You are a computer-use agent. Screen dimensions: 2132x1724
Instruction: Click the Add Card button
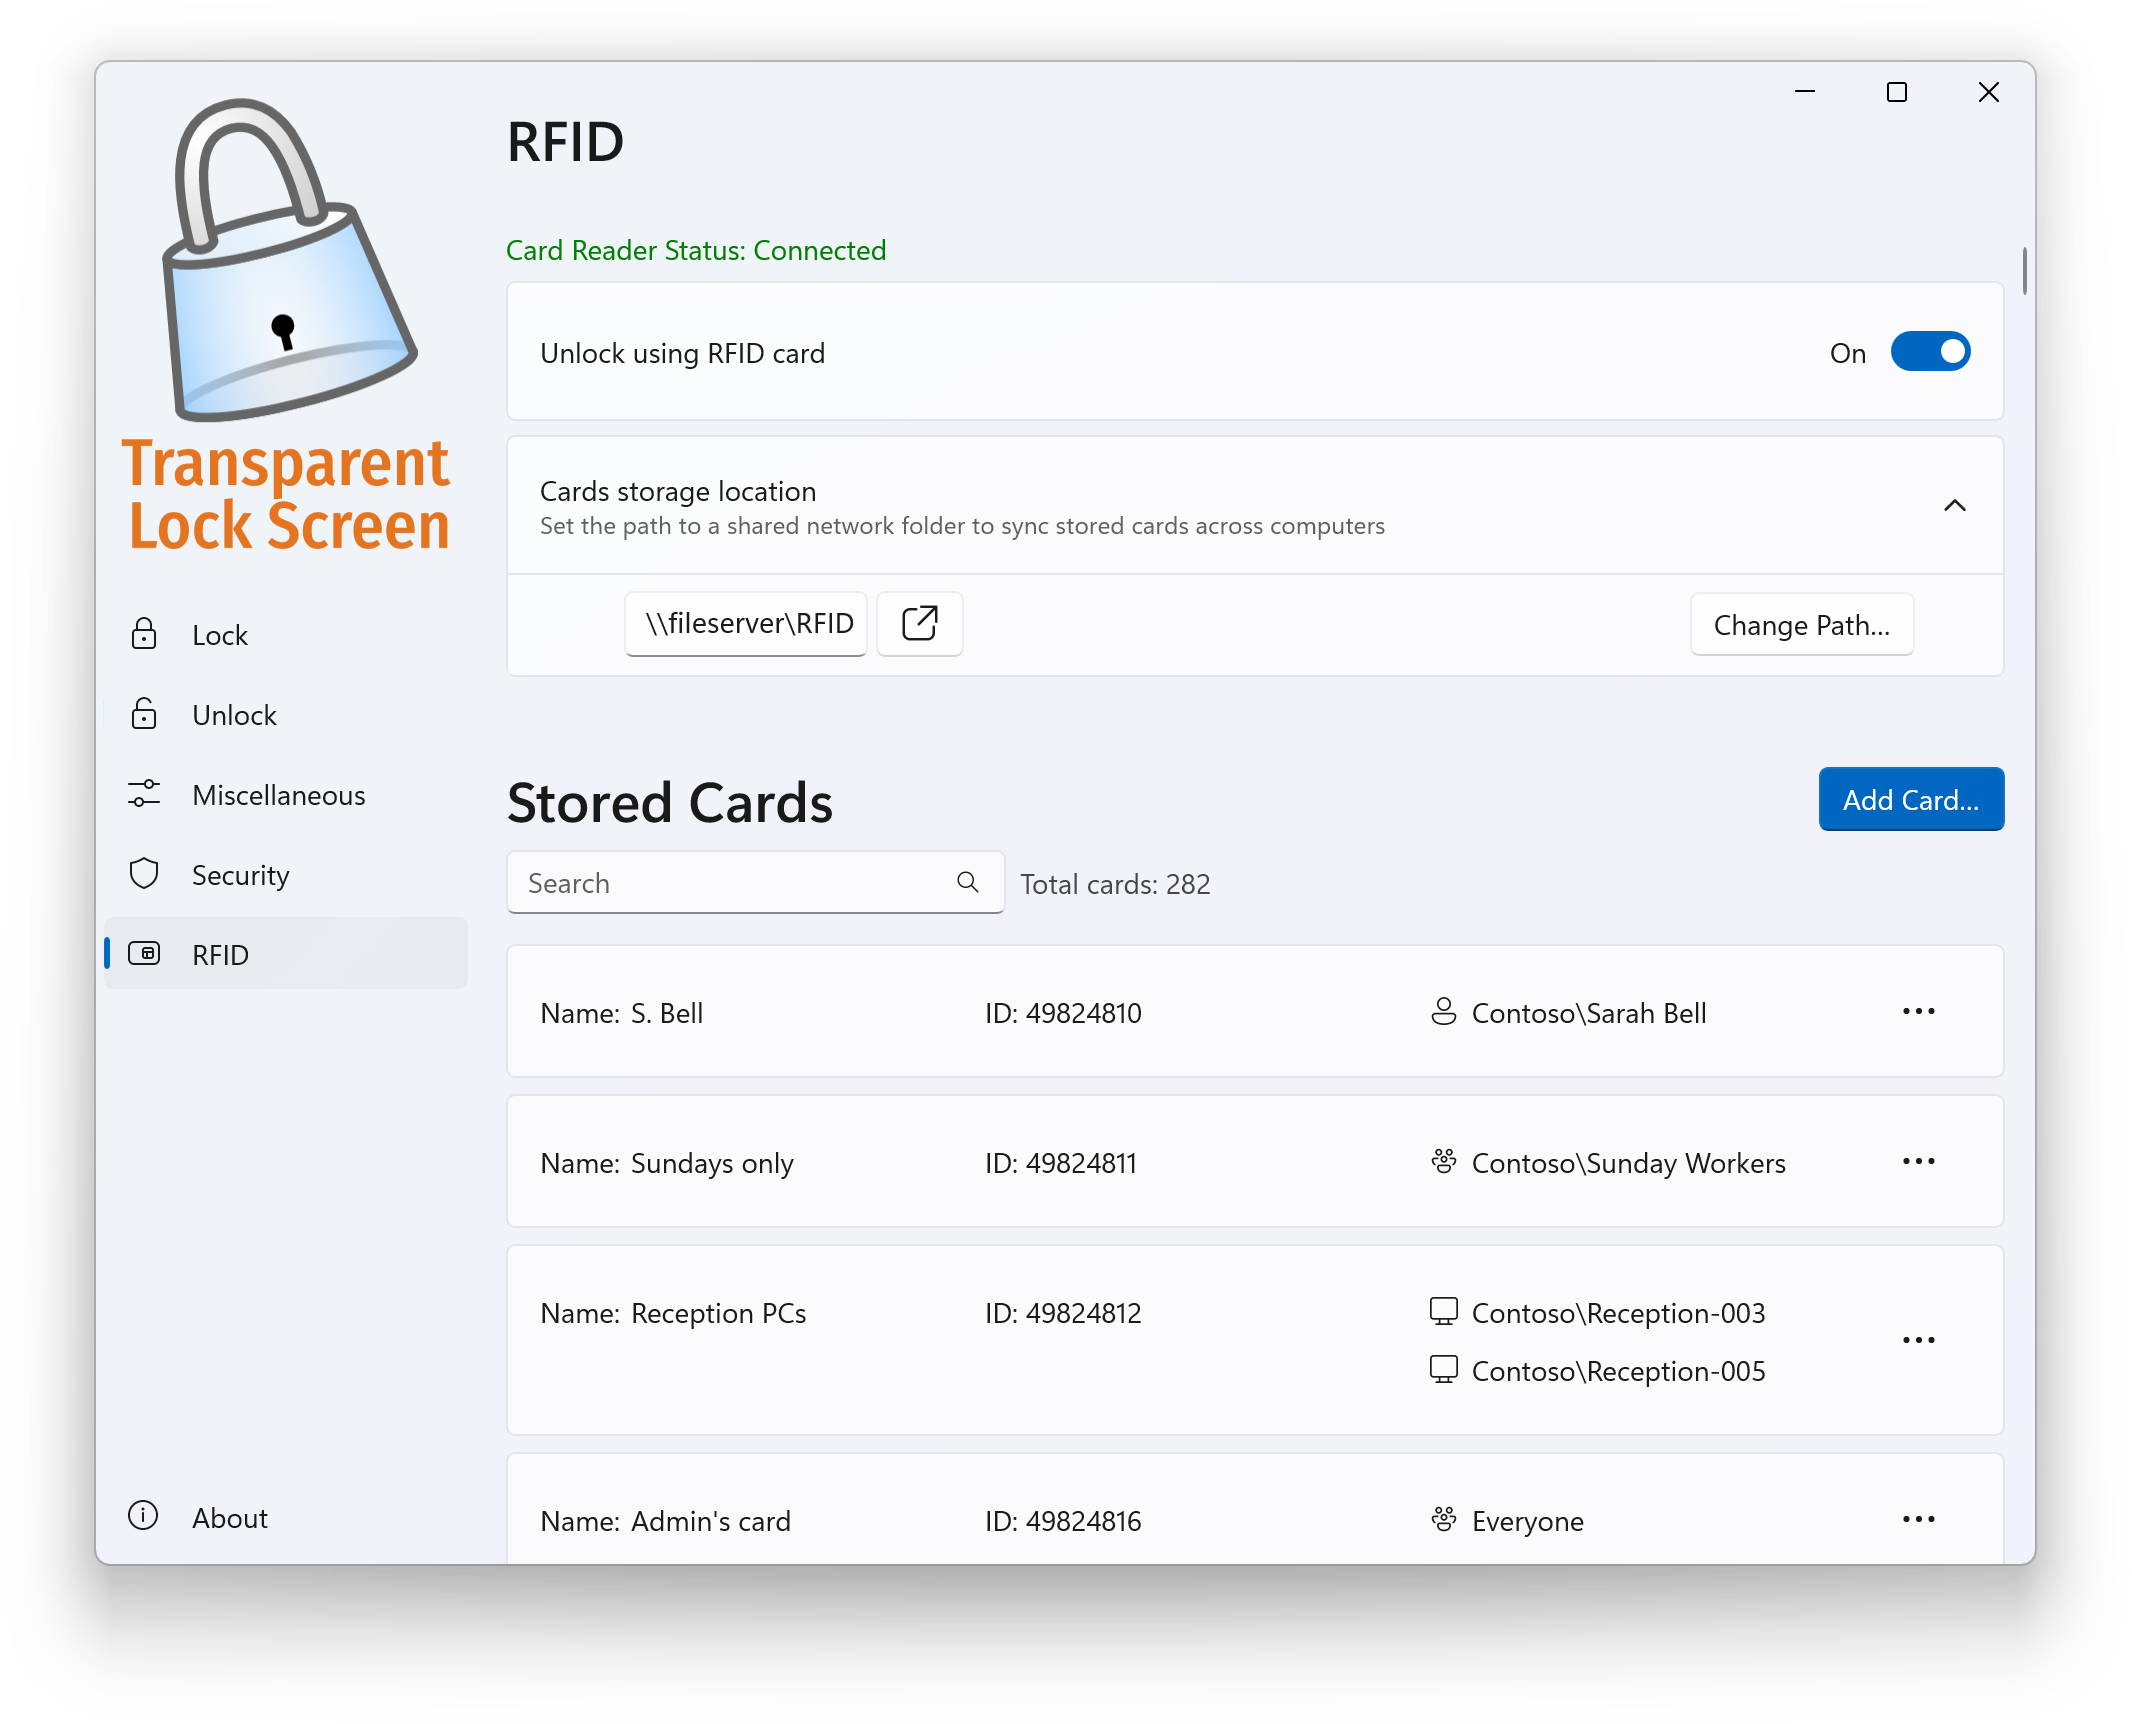click(1910, 799)
